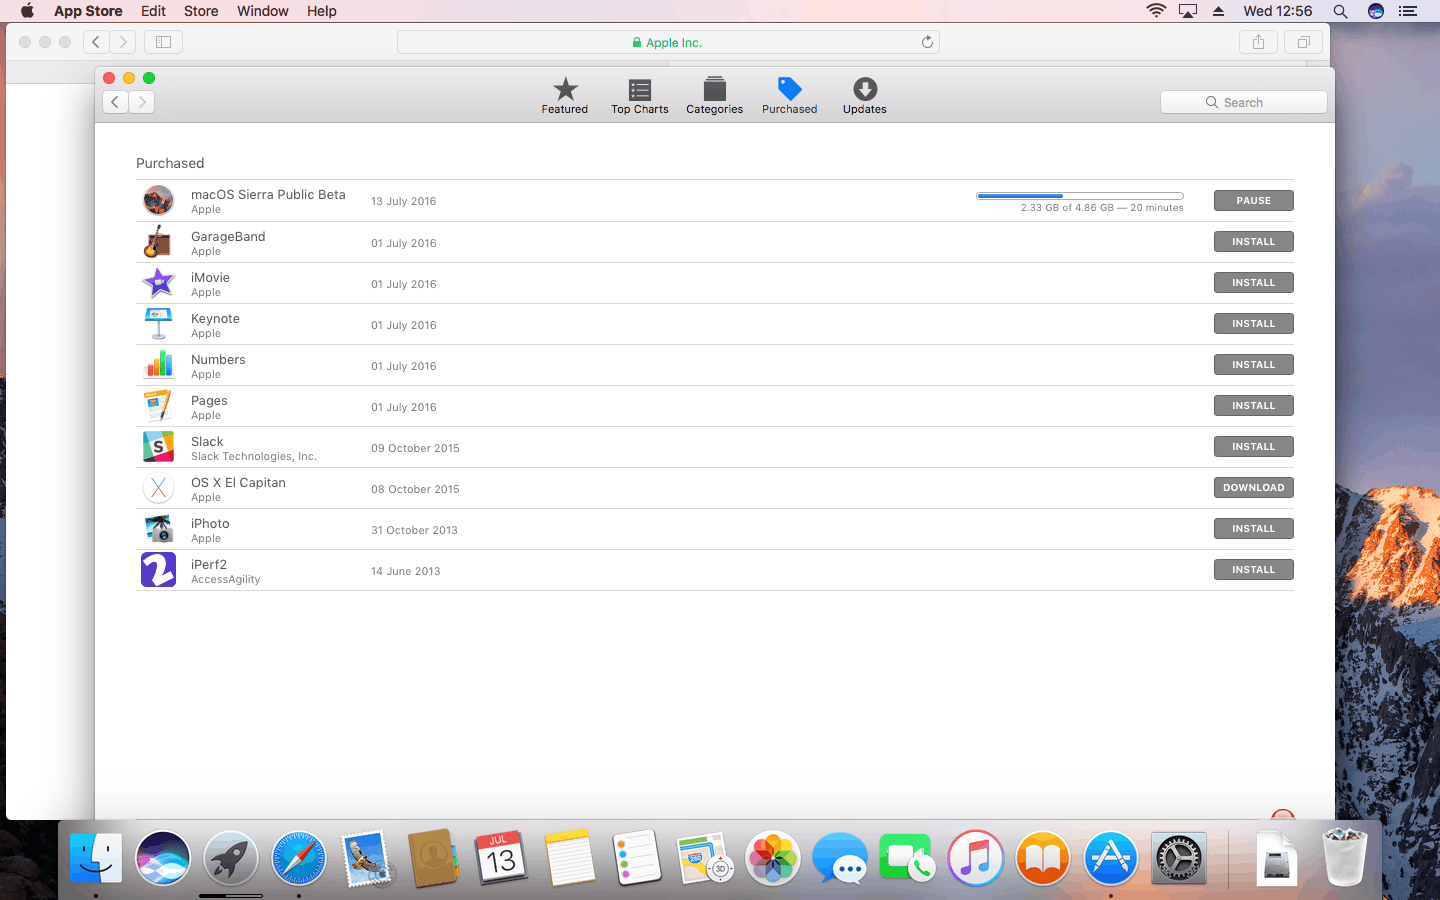The width and height of the screenshot is (1440, 900).
Task: Open iTunes from the Dock
Action: [976, 859]
